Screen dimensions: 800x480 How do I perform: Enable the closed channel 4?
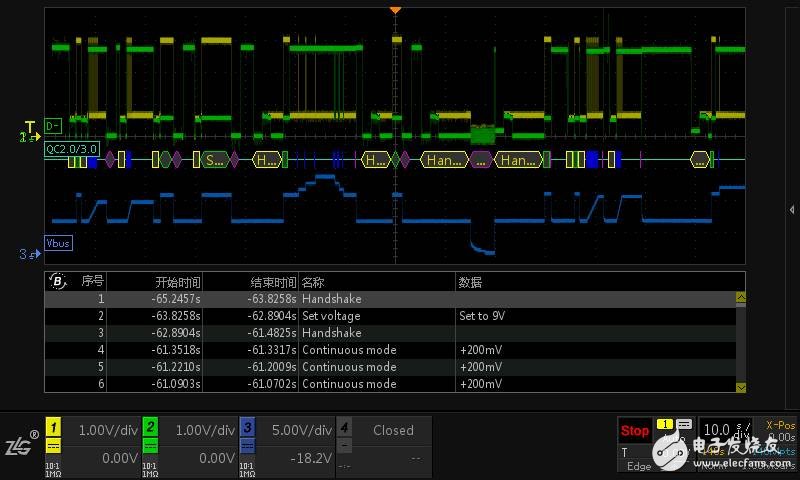point(344,429)
